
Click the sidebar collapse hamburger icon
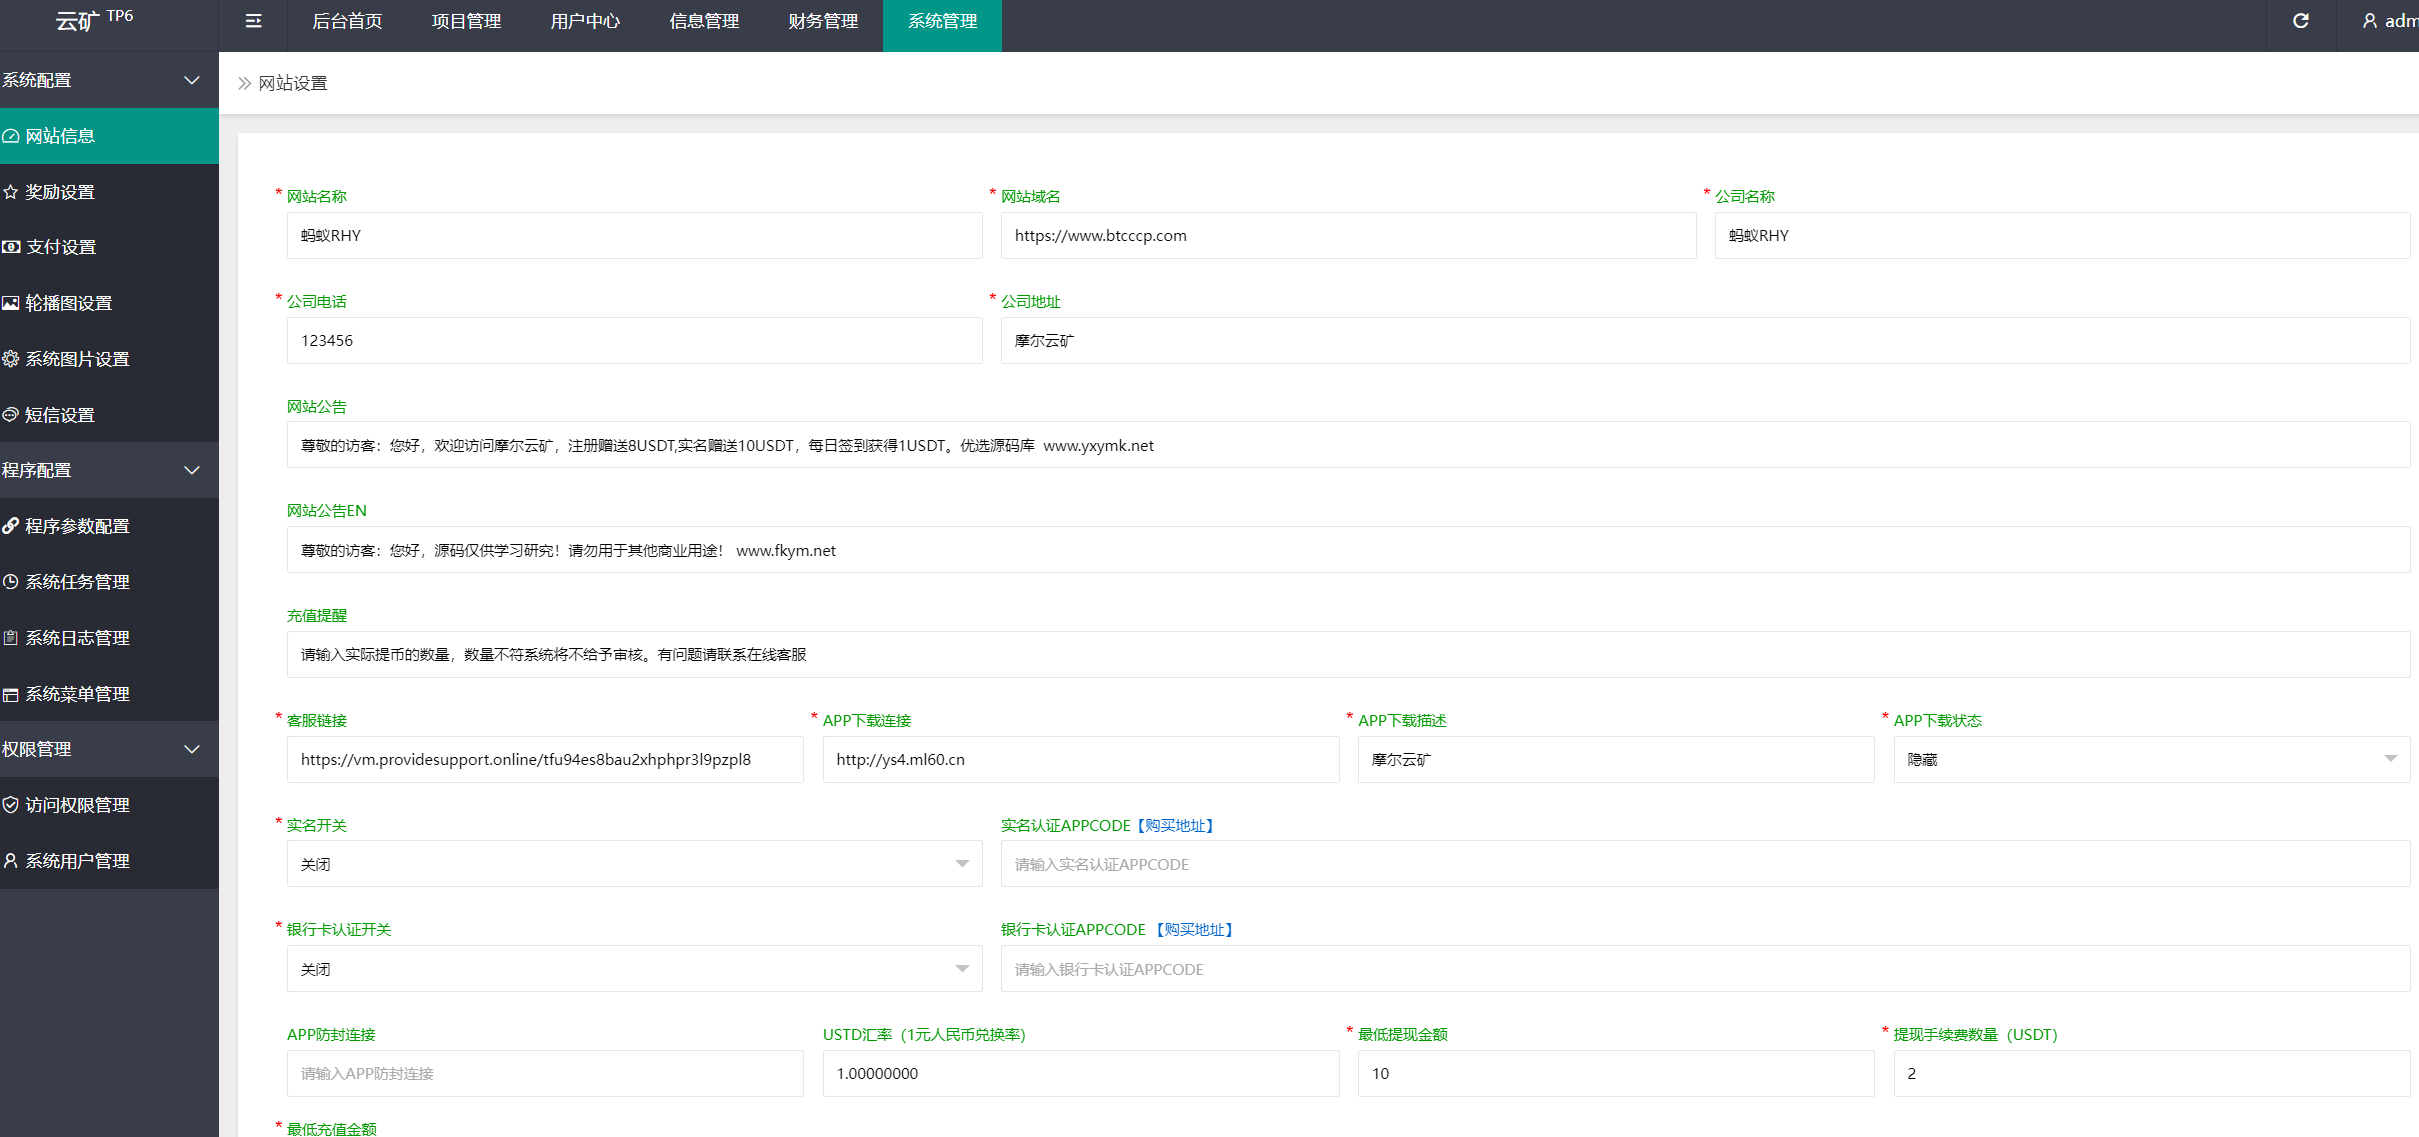[x=253, y=21]
